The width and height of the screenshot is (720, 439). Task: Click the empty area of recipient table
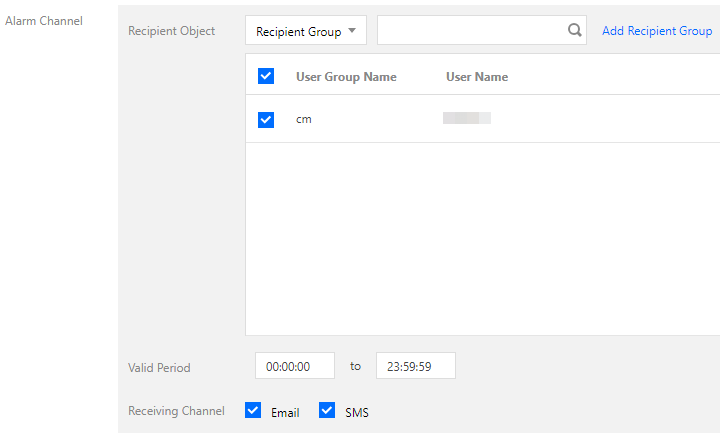coord(480,240)
